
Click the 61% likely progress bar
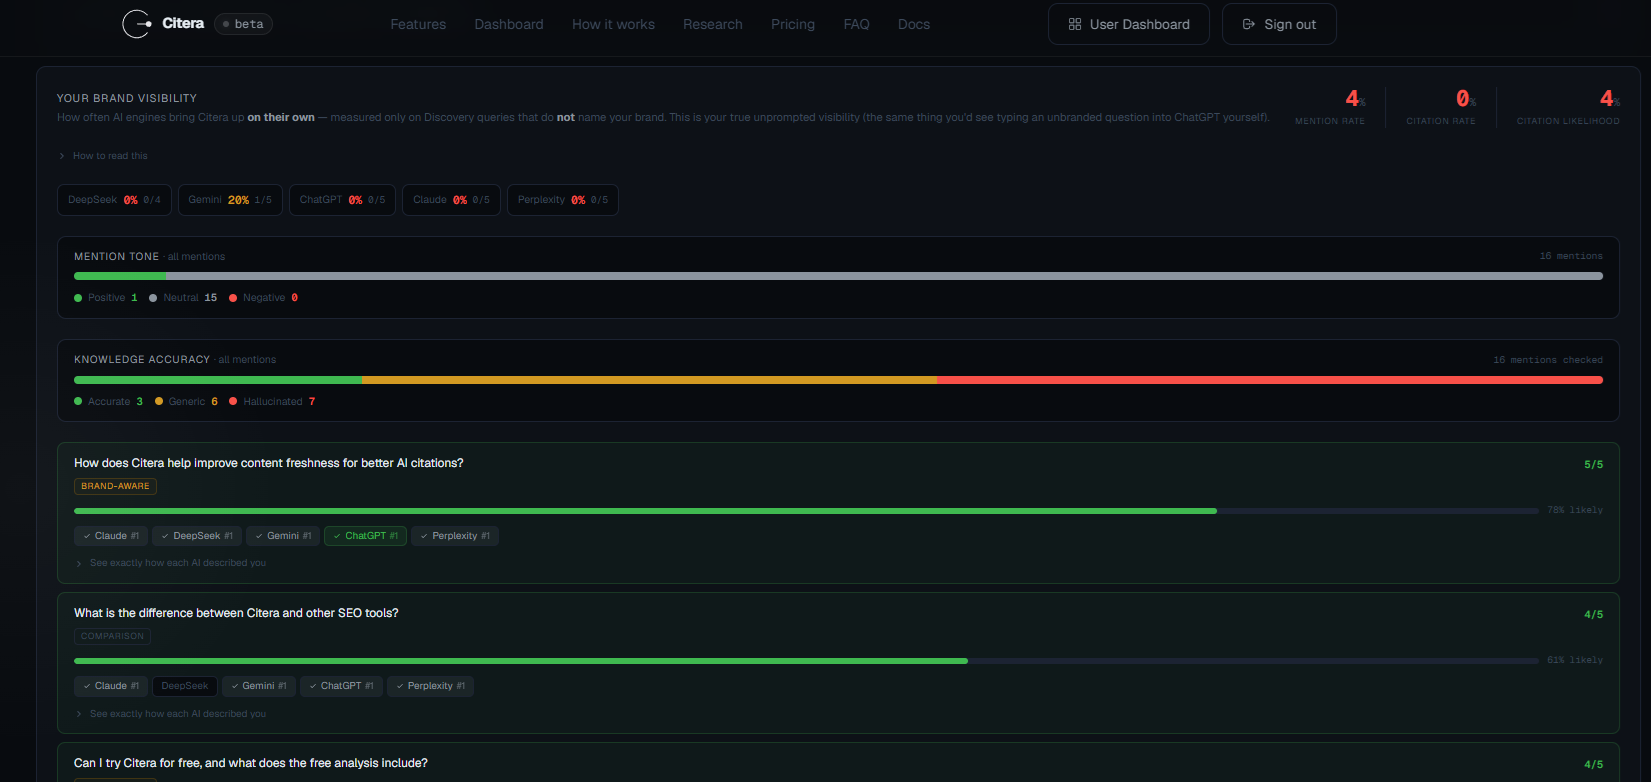click(x=806, y=661)
